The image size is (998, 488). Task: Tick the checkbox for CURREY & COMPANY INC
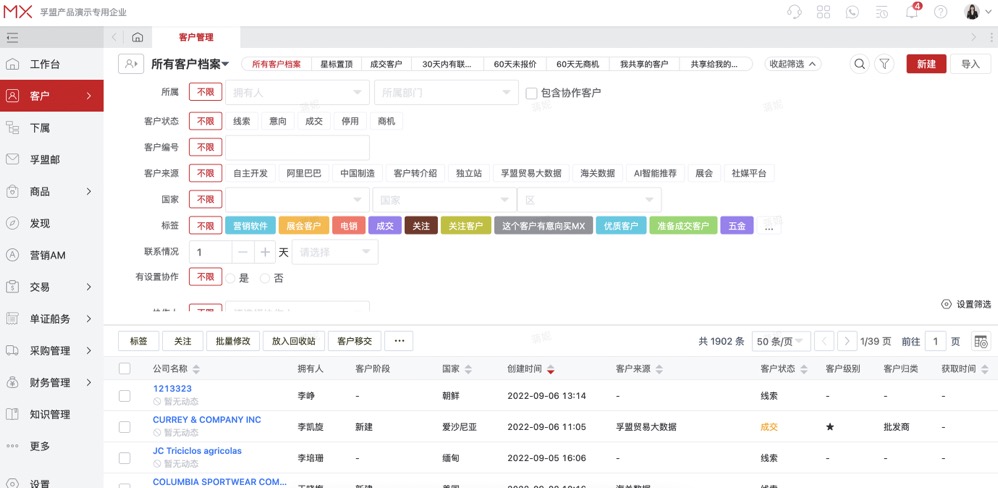pos(125,427)
